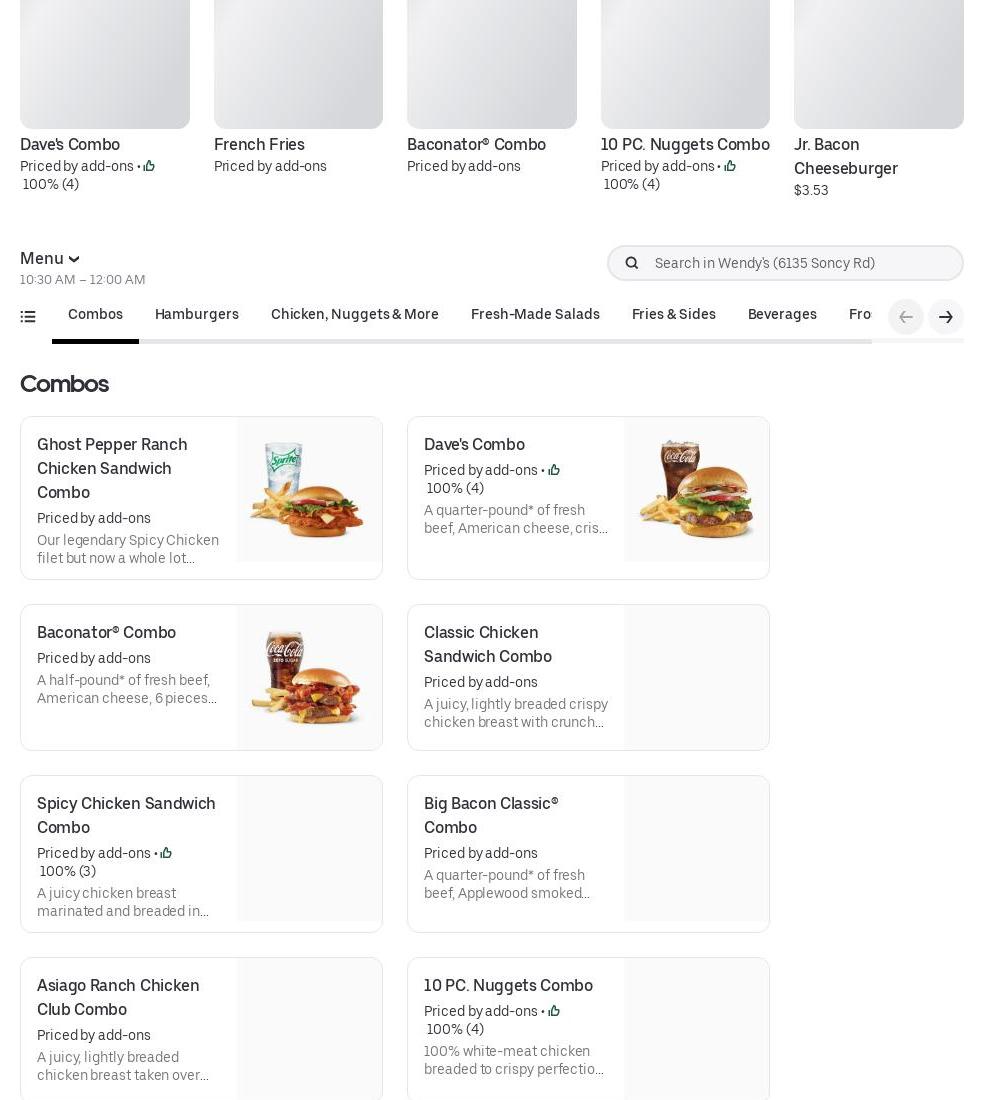Switch to the Hamburgers tab
Image resolution: width=984 pixels, height=1100 pixels.
click(197, 314)
